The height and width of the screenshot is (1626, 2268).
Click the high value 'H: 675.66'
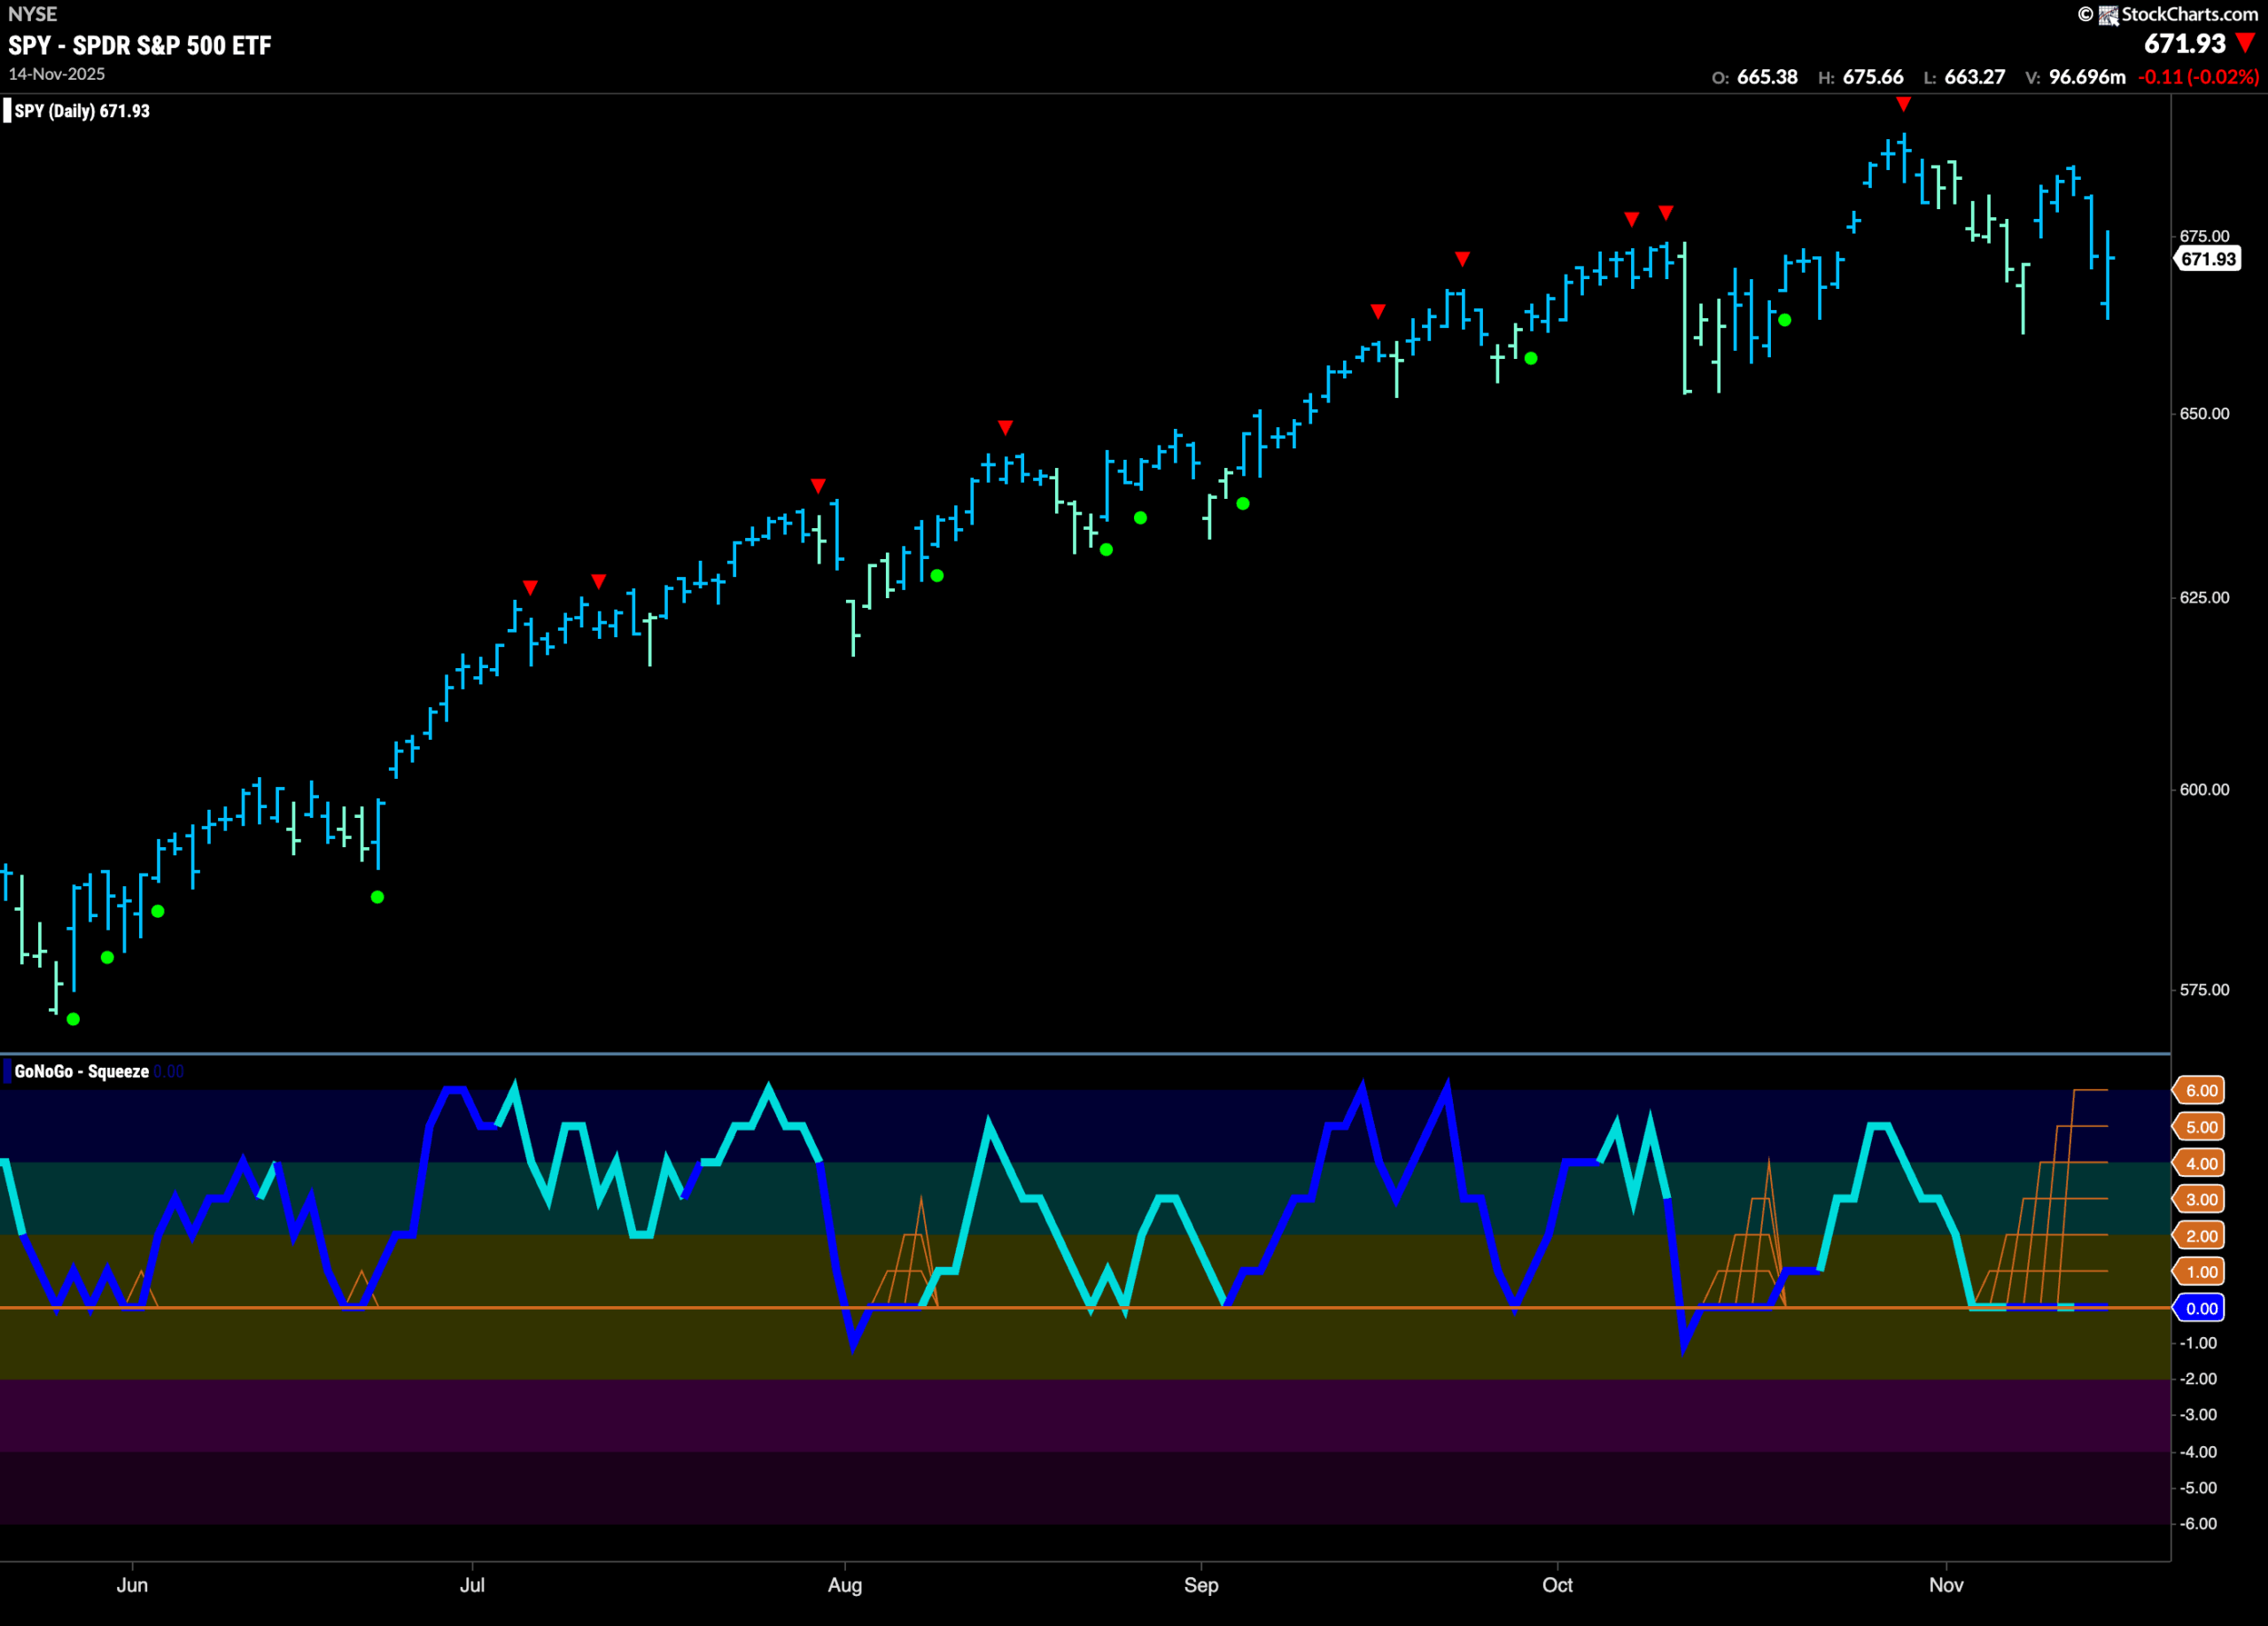1861,77
